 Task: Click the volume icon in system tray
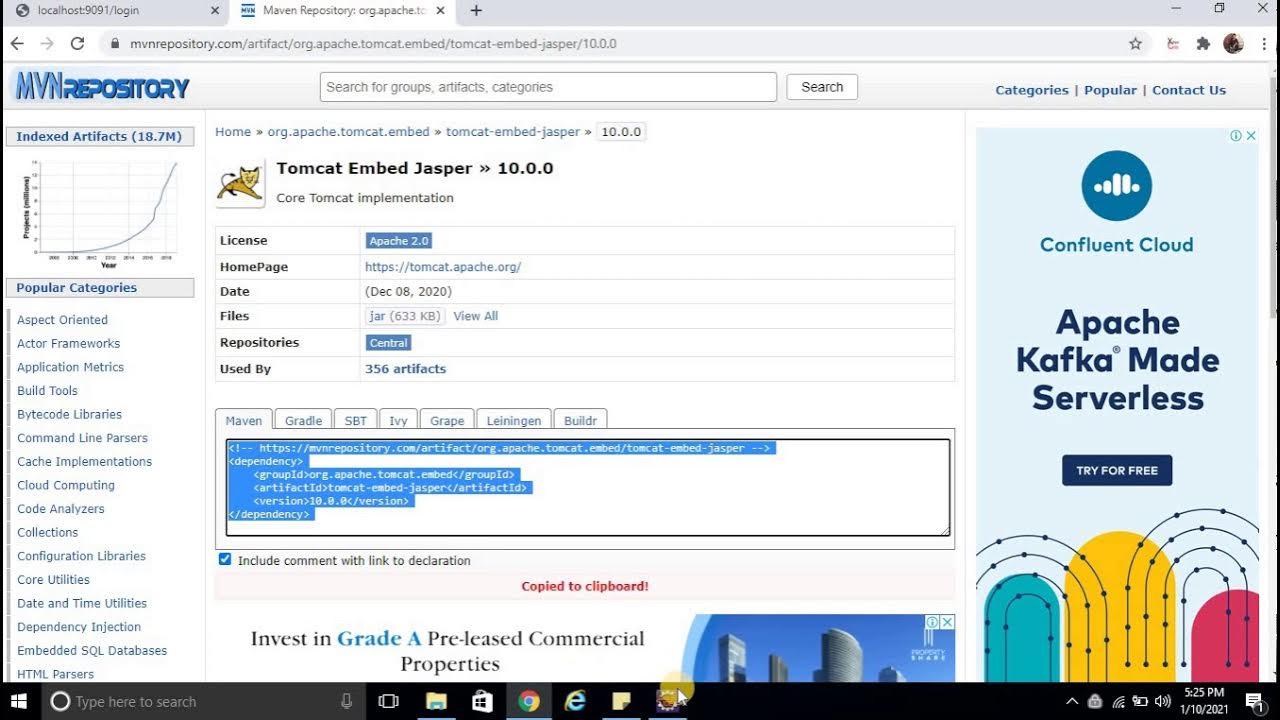coord(1162,701)
